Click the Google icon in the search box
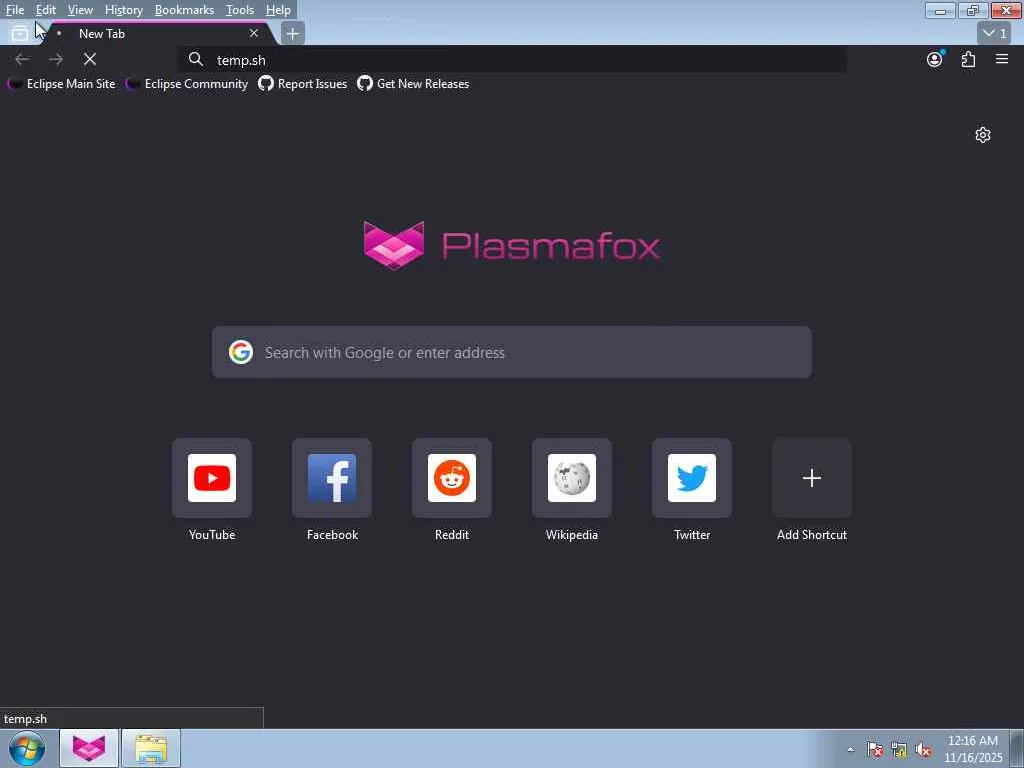The image size is (1024, 768). pos(241,352)
